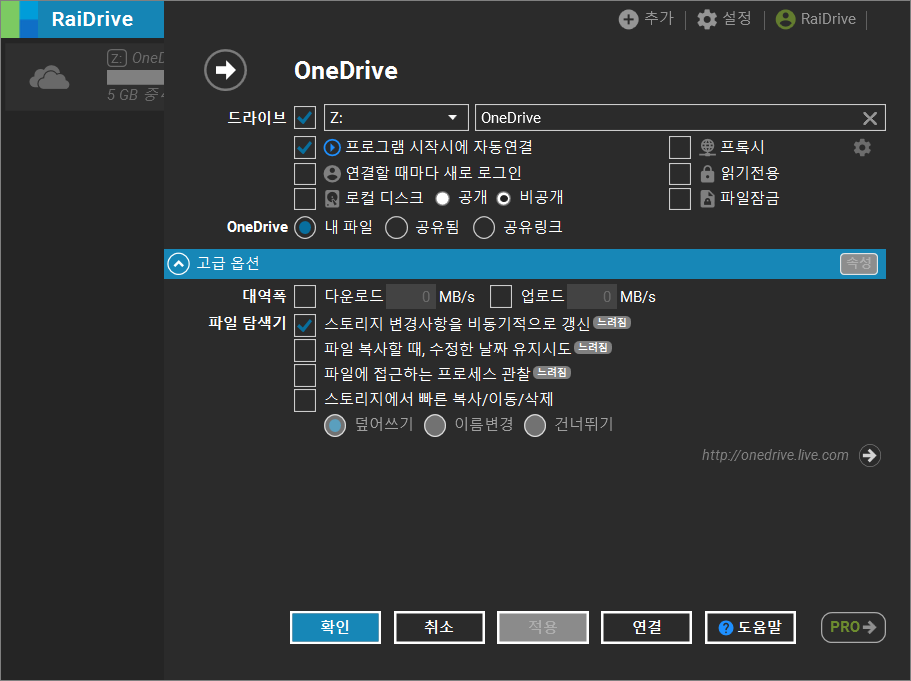Enable the 프록시 checkbox
This screenshot has height=681, width=911.
[680, 148]
